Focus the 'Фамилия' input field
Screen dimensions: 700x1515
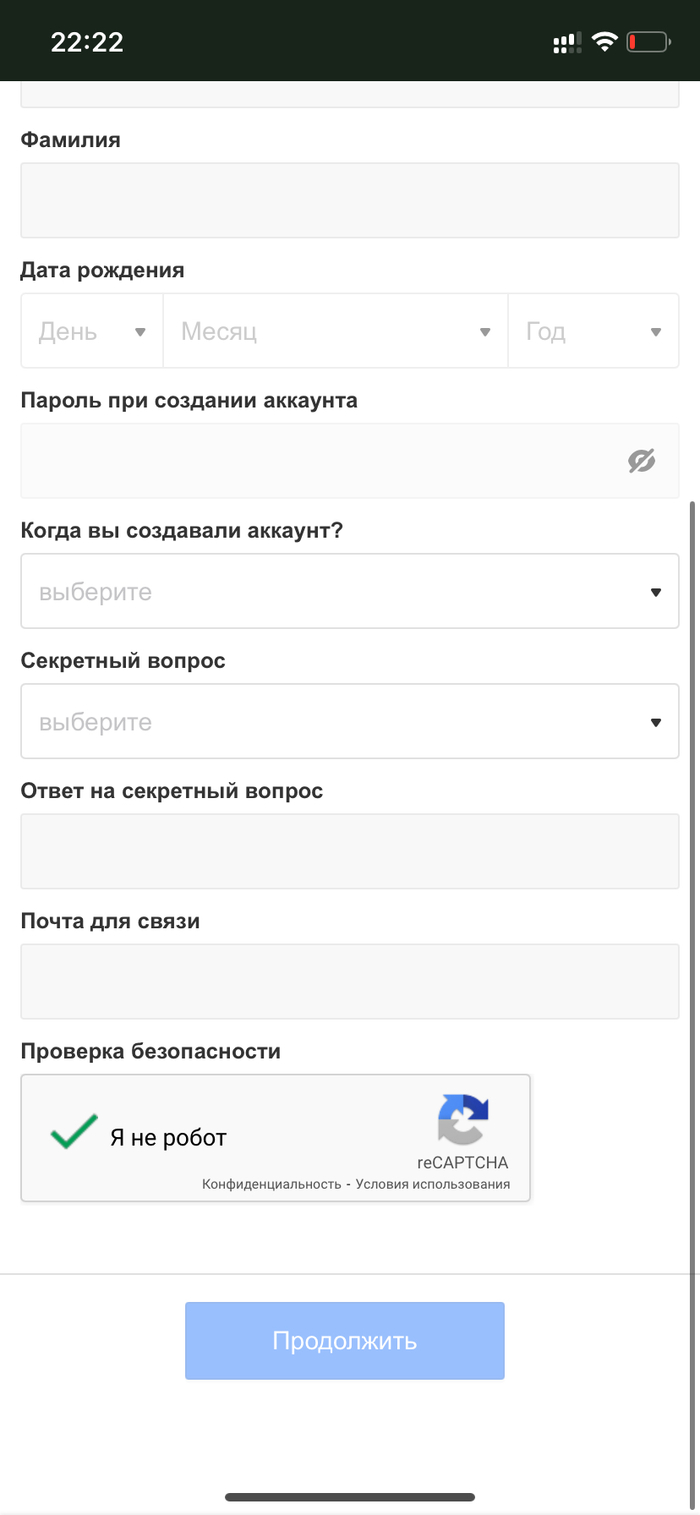click(x=349, y=200)
